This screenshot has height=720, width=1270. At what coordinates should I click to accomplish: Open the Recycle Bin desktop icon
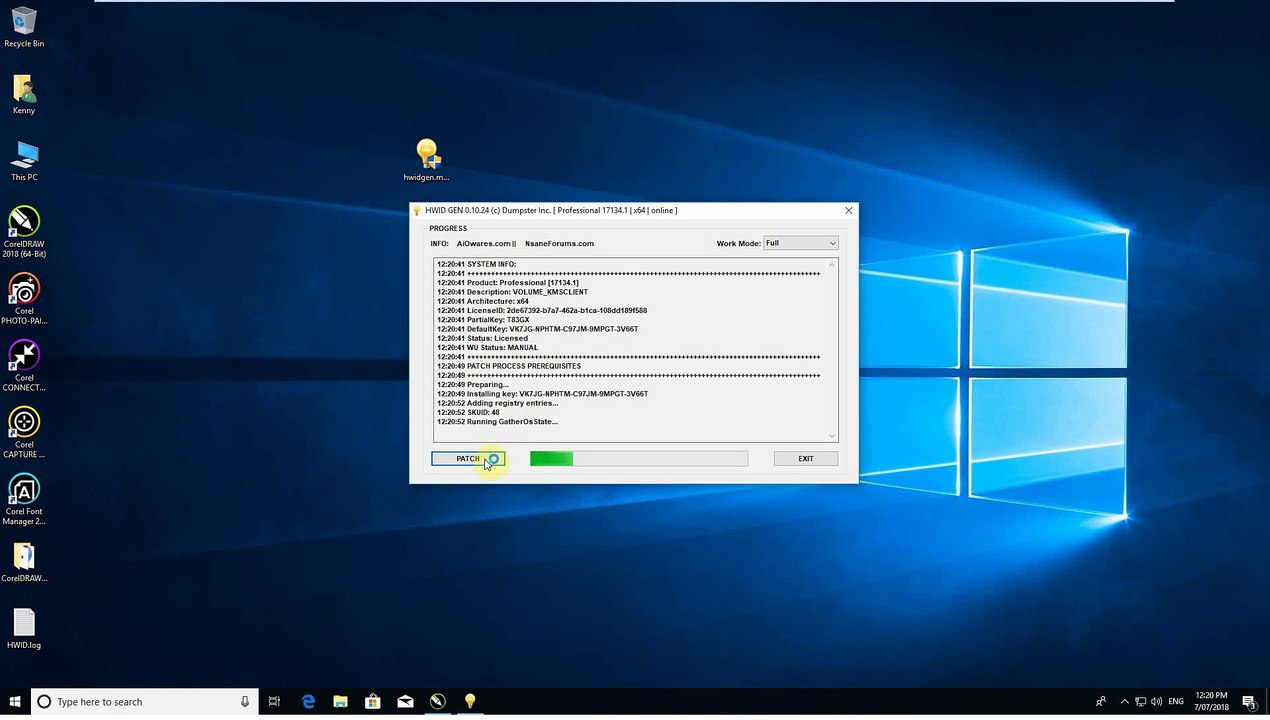tap(24, 27)
